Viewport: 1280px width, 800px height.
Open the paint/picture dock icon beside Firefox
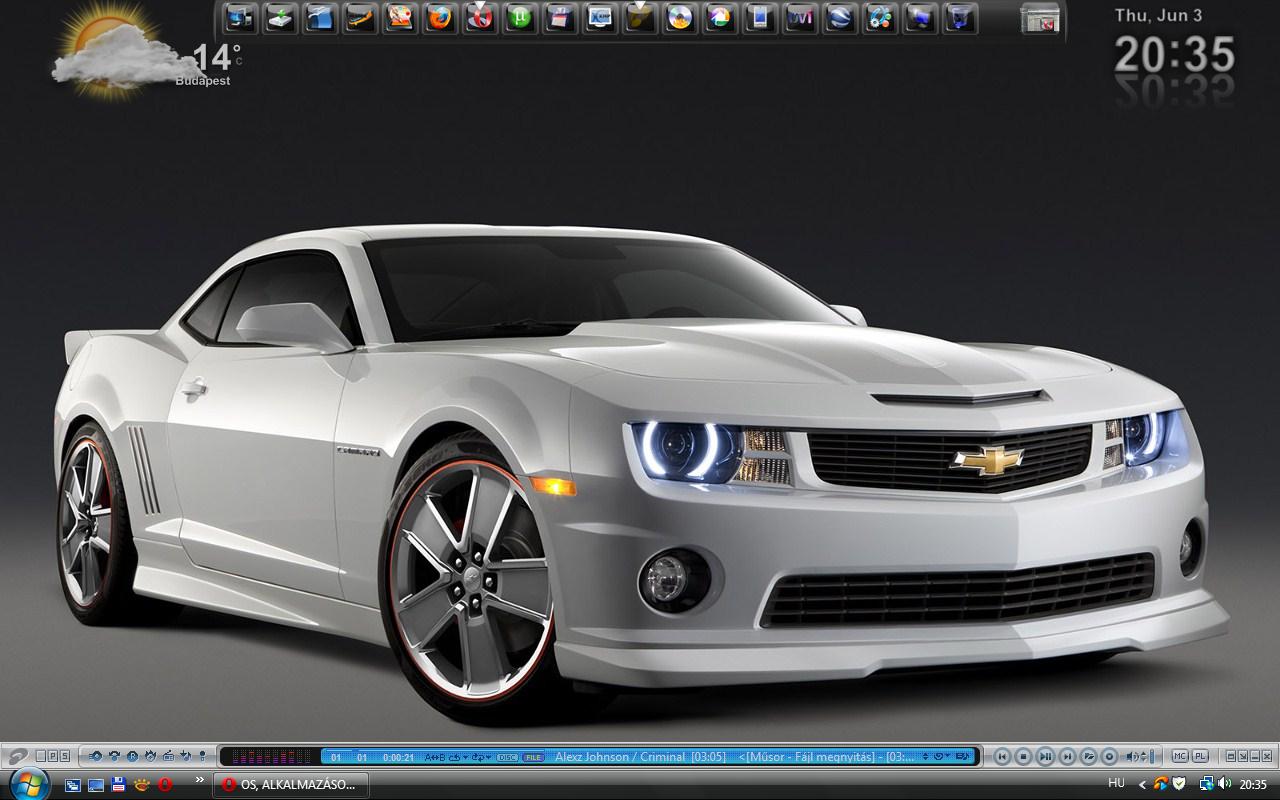point(400,17)
